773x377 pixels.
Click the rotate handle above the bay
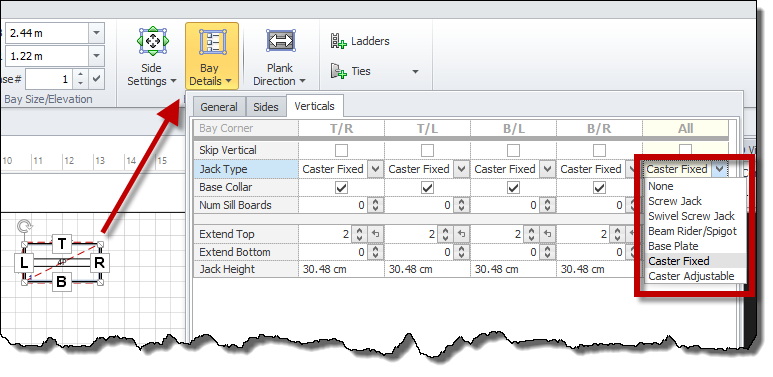pos(23,226)
